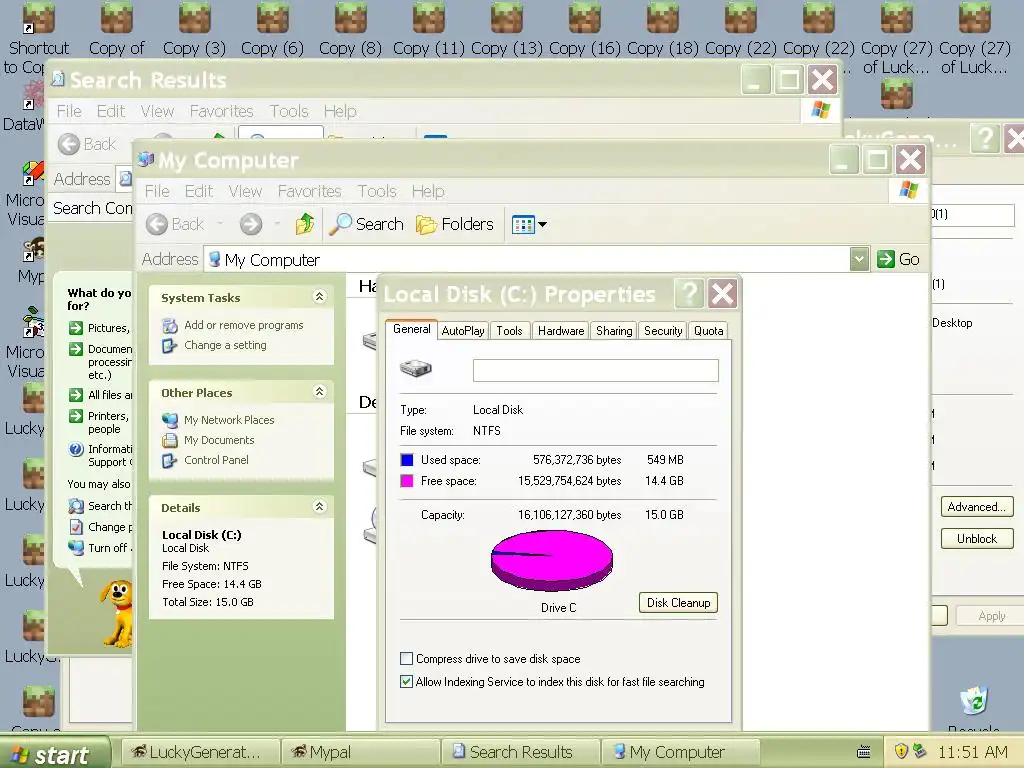Select the Copy of desktop icon

pos(116,29)
